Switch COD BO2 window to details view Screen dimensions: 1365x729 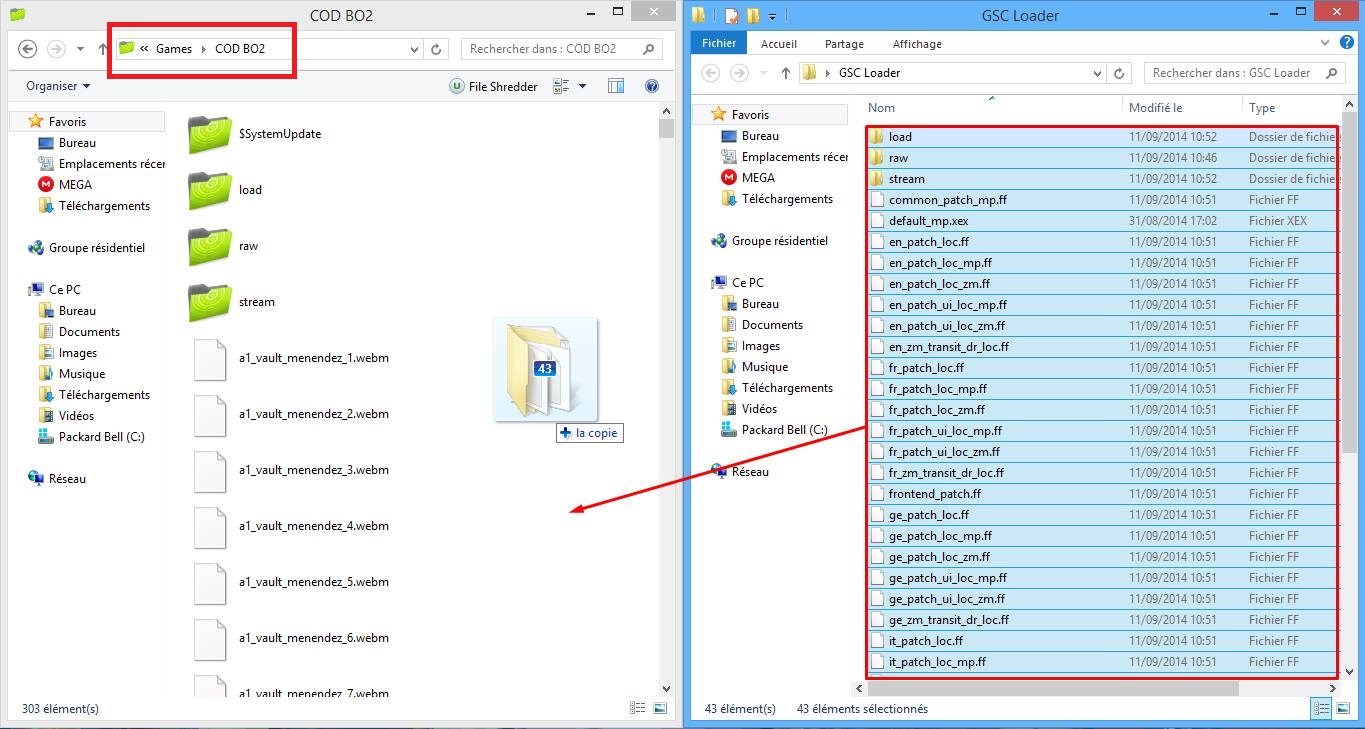(637, 708)
